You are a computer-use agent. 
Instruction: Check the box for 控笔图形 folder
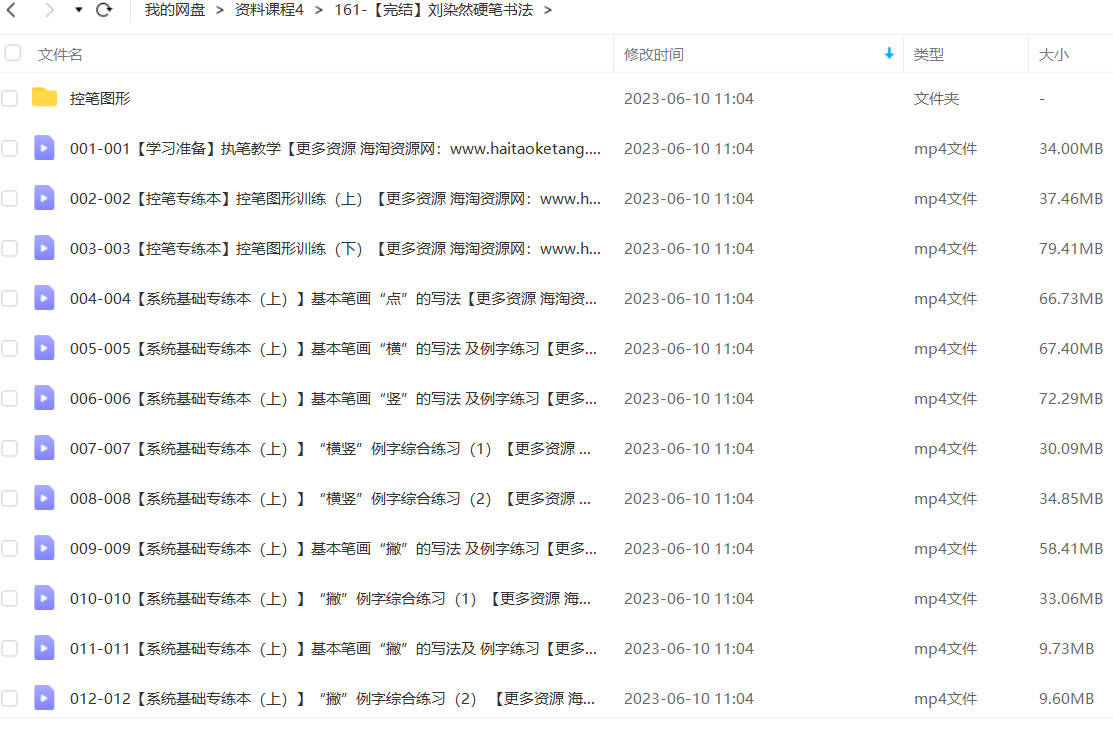click(x=9, y=98)
